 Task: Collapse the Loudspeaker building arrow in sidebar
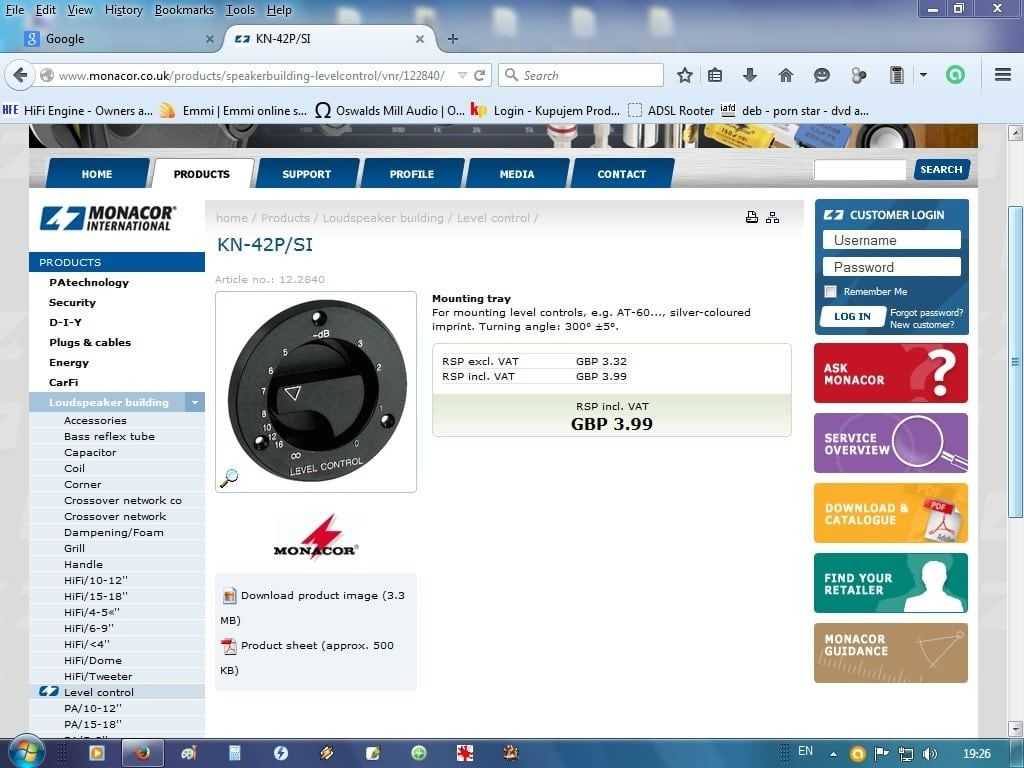pos(195,402)
